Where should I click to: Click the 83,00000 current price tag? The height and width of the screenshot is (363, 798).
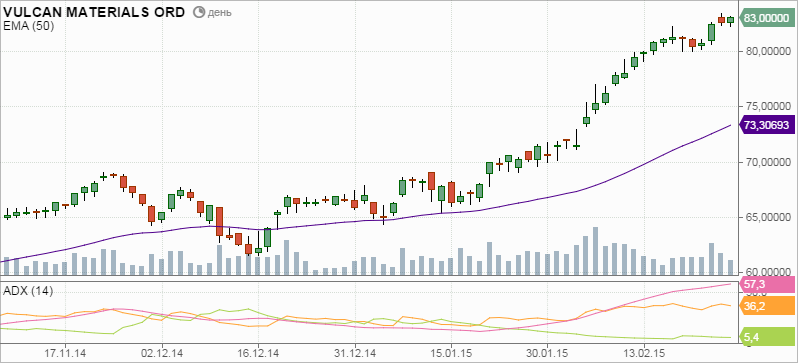click(767, 18)
